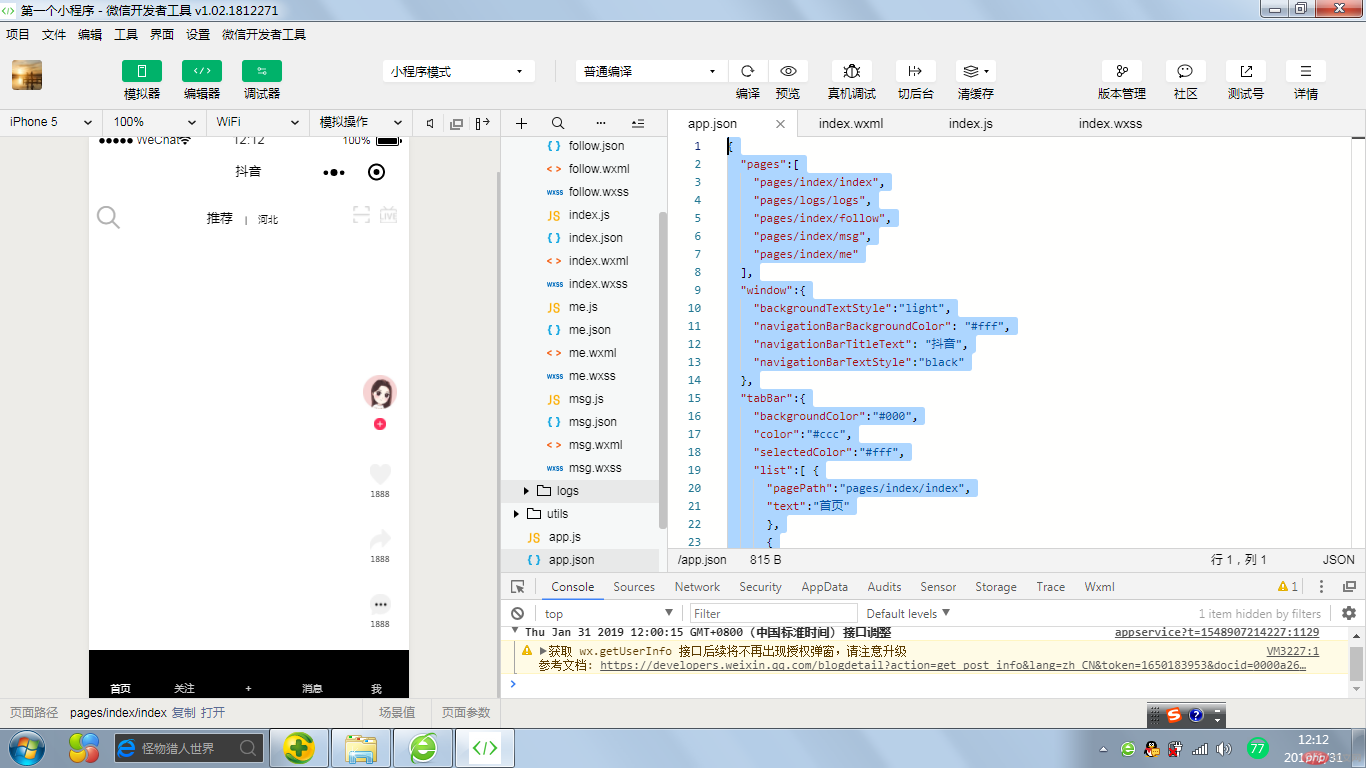Viewport: 1366px width, 768px height.
Task: Open the 设置 menu
Action: (x=198, y=34)
